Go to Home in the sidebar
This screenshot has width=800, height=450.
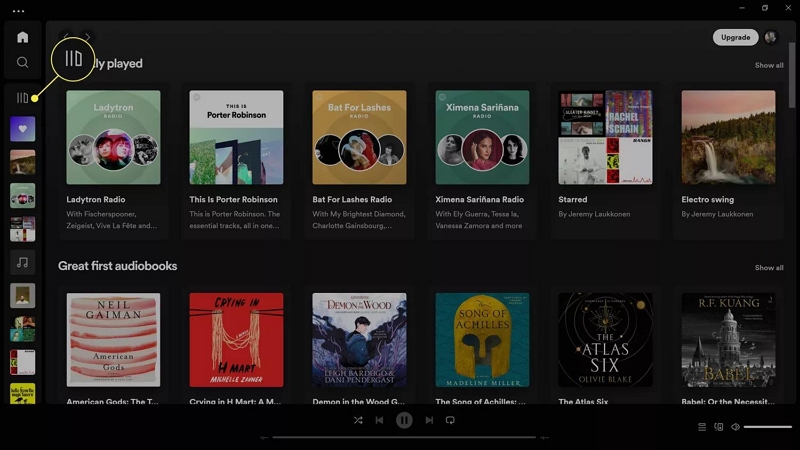[x=23, y=37]
